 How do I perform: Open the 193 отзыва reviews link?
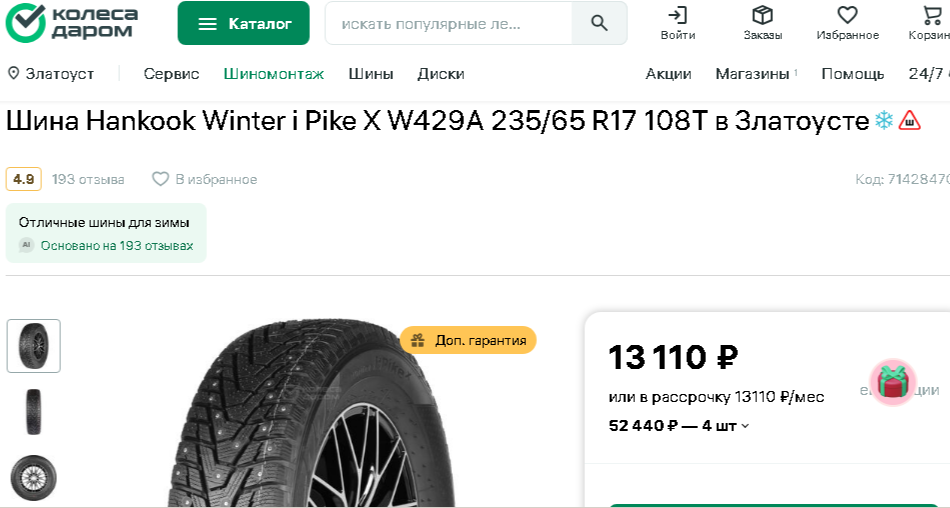pyautogui.click(x=88, y=179)
